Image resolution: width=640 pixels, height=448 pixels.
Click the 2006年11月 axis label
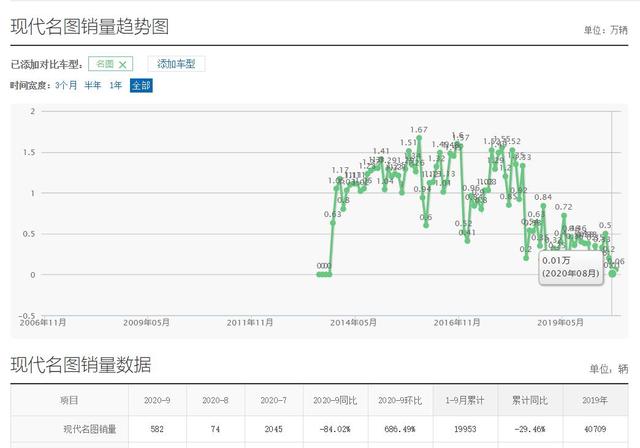43,323
